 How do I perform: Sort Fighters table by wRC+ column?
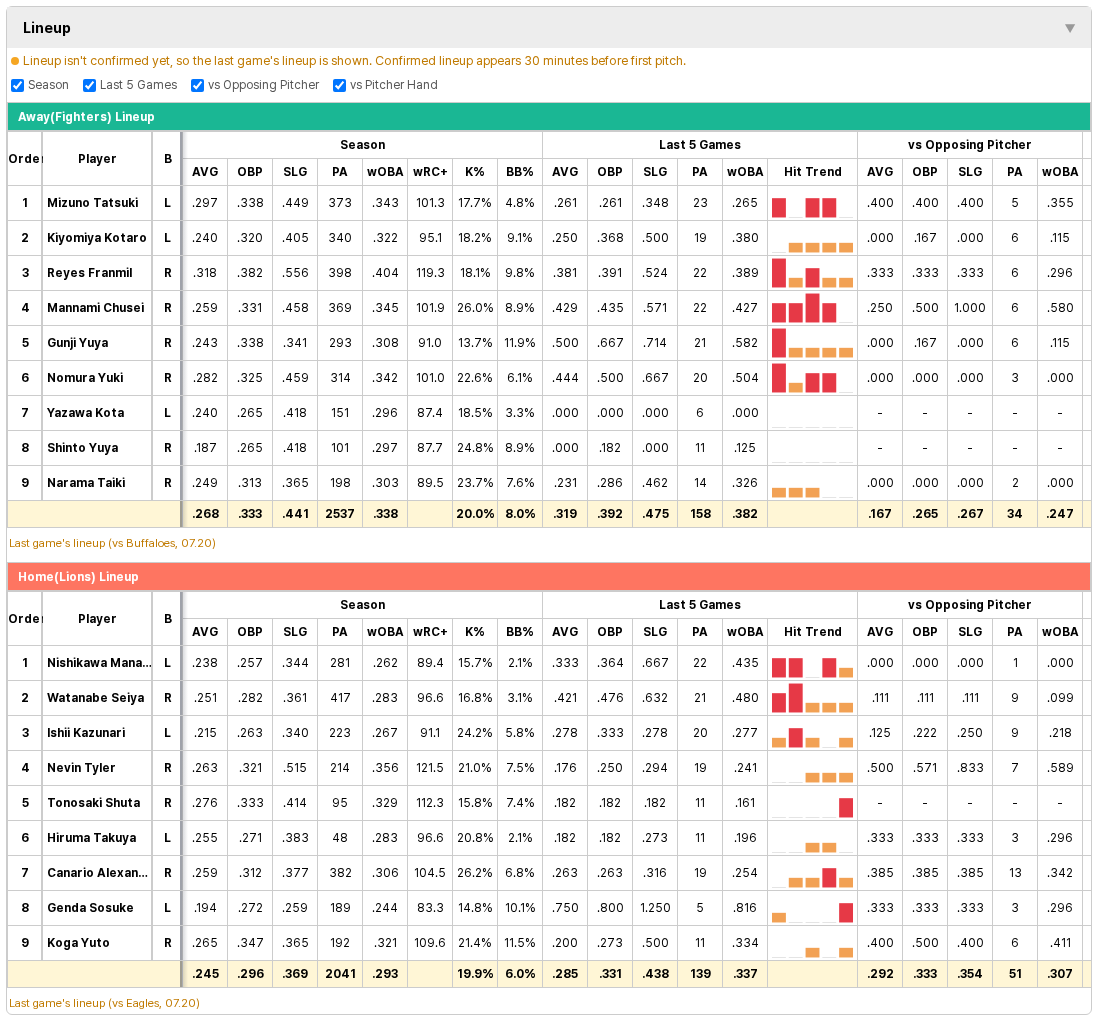click(x=430, y=172)
